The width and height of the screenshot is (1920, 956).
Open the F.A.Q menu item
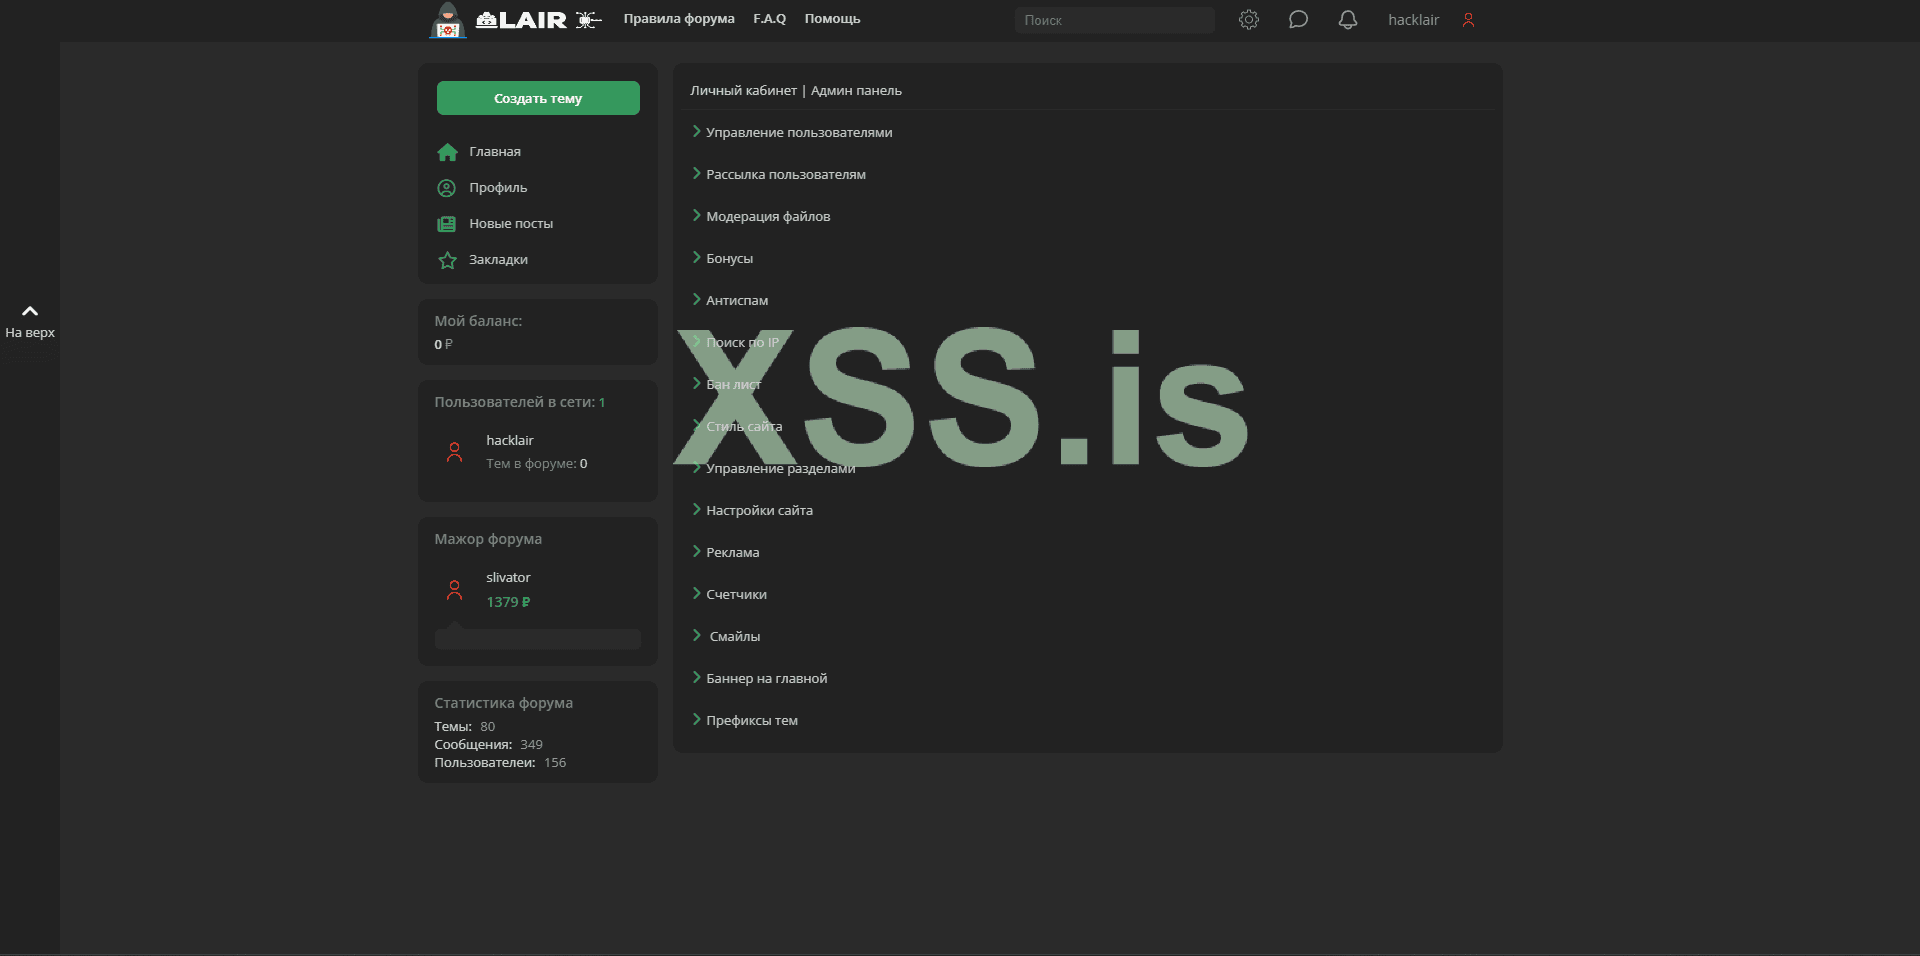(x=770, y=19)
